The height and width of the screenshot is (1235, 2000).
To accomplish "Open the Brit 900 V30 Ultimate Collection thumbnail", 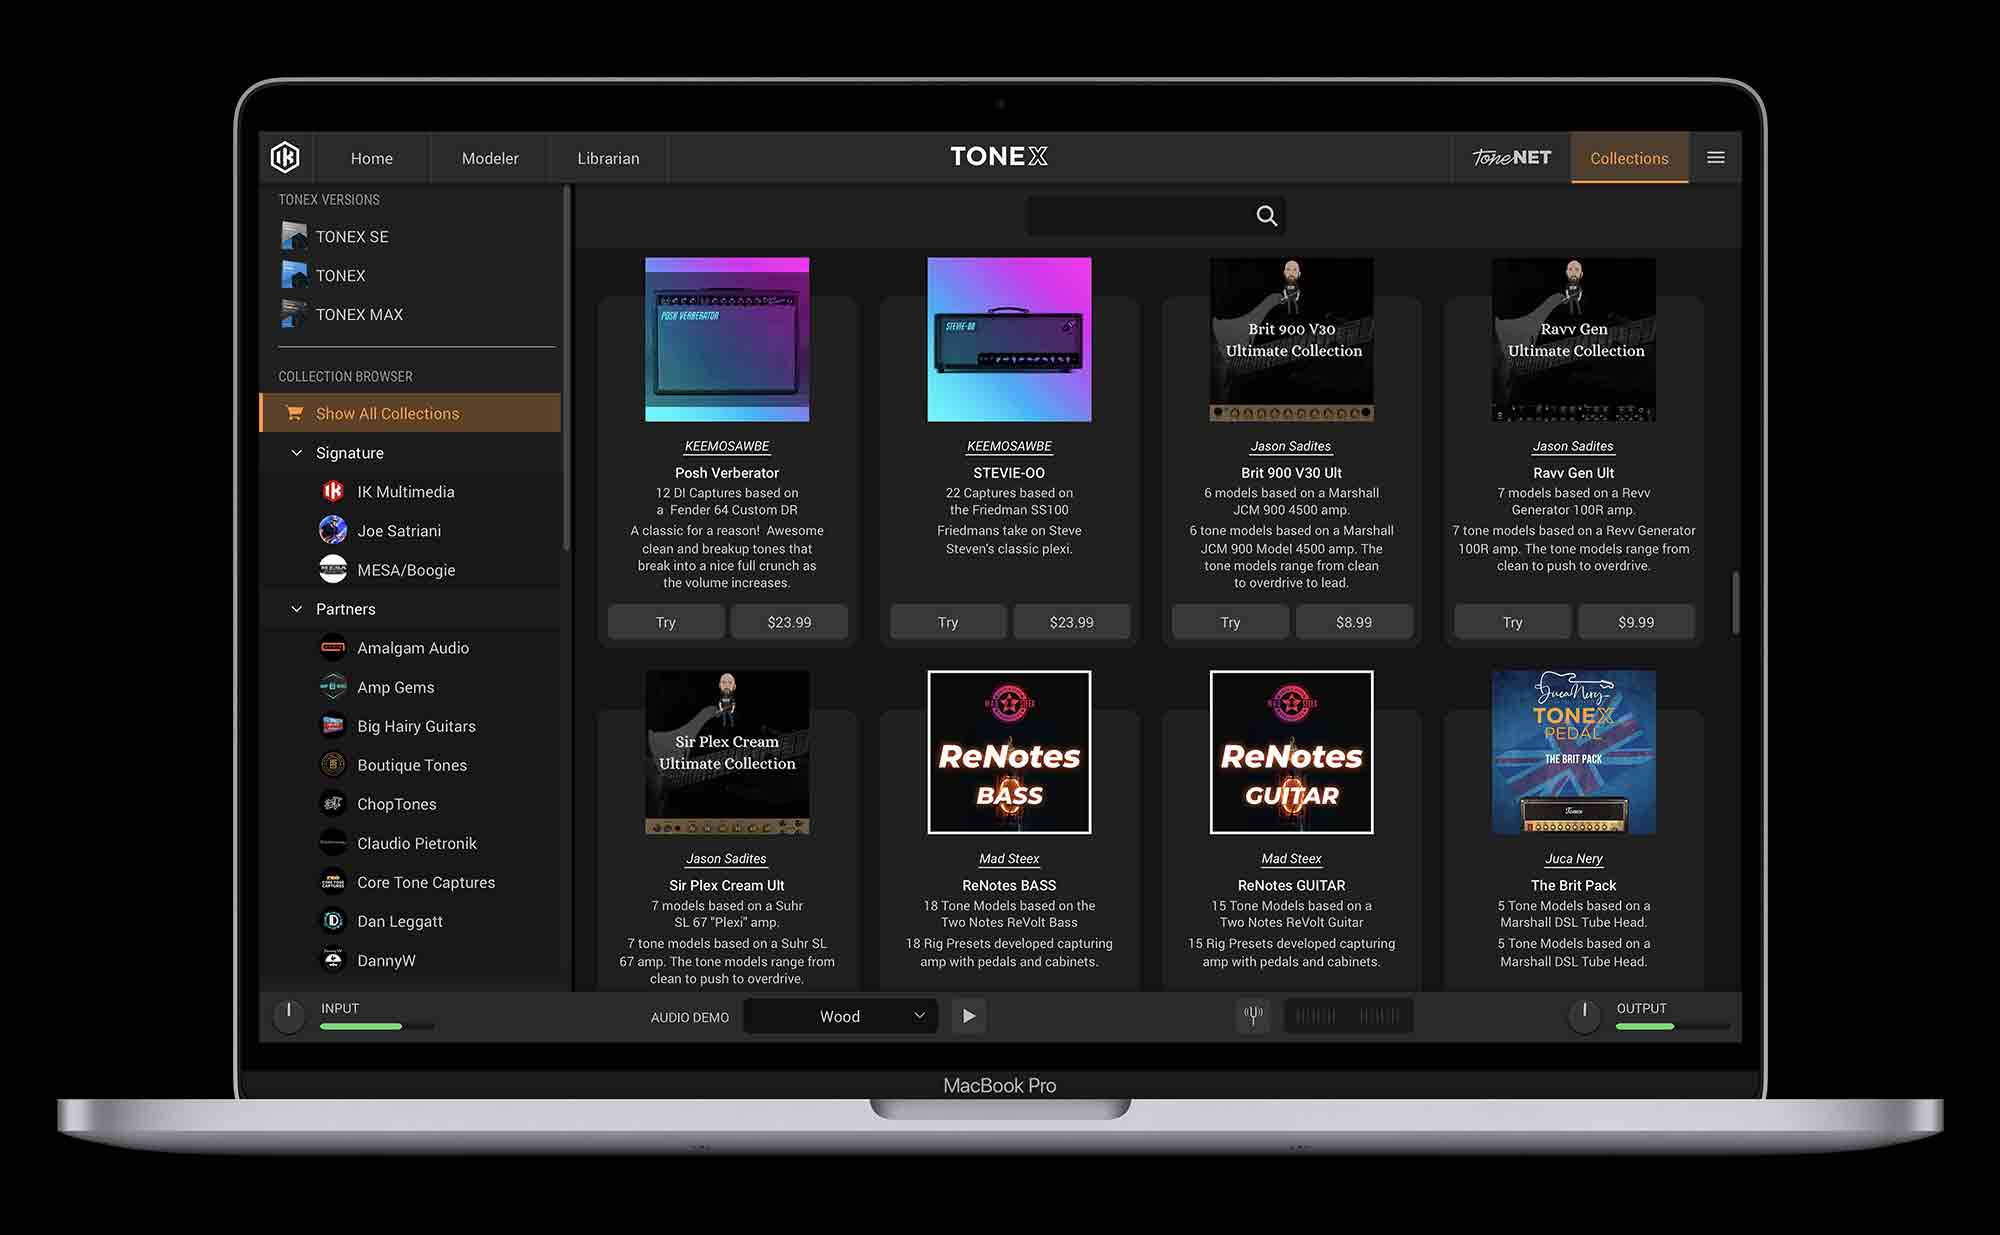I will click(x=1291, y=340).
